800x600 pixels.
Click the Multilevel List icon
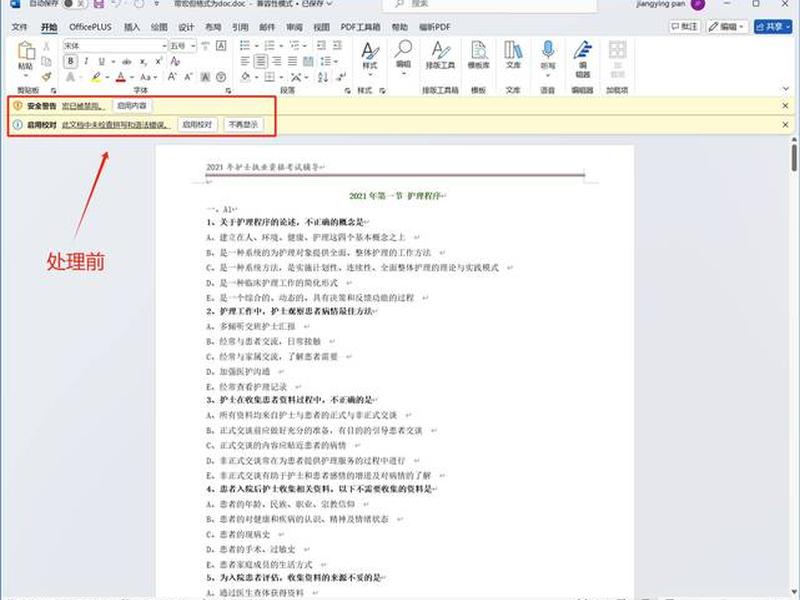point(294,45)
